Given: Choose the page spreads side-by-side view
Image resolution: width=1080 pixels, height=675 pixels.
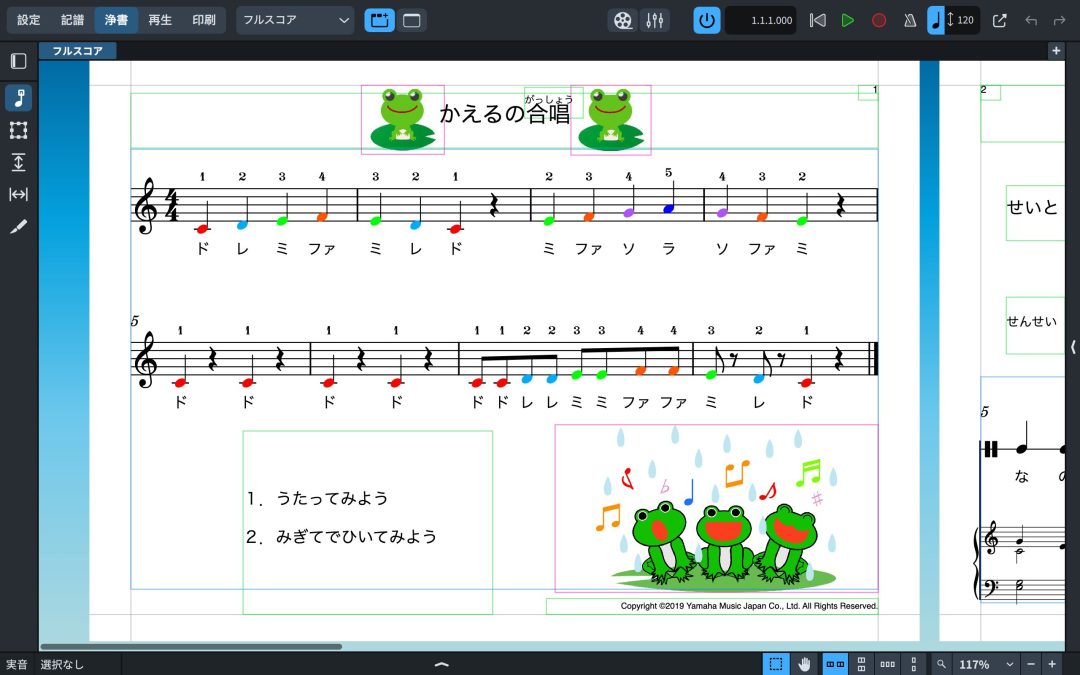Looking at the screenshot, I should point(835,664).
